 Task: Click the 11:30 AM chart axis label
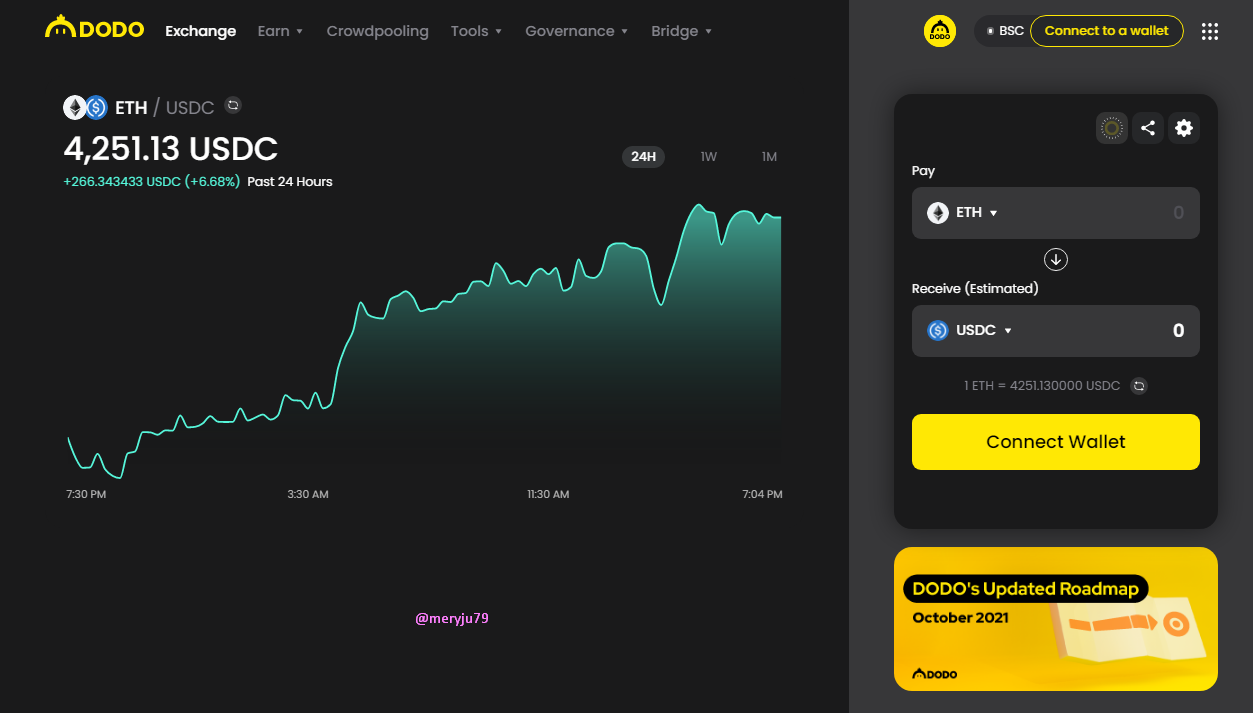point(548,494)
